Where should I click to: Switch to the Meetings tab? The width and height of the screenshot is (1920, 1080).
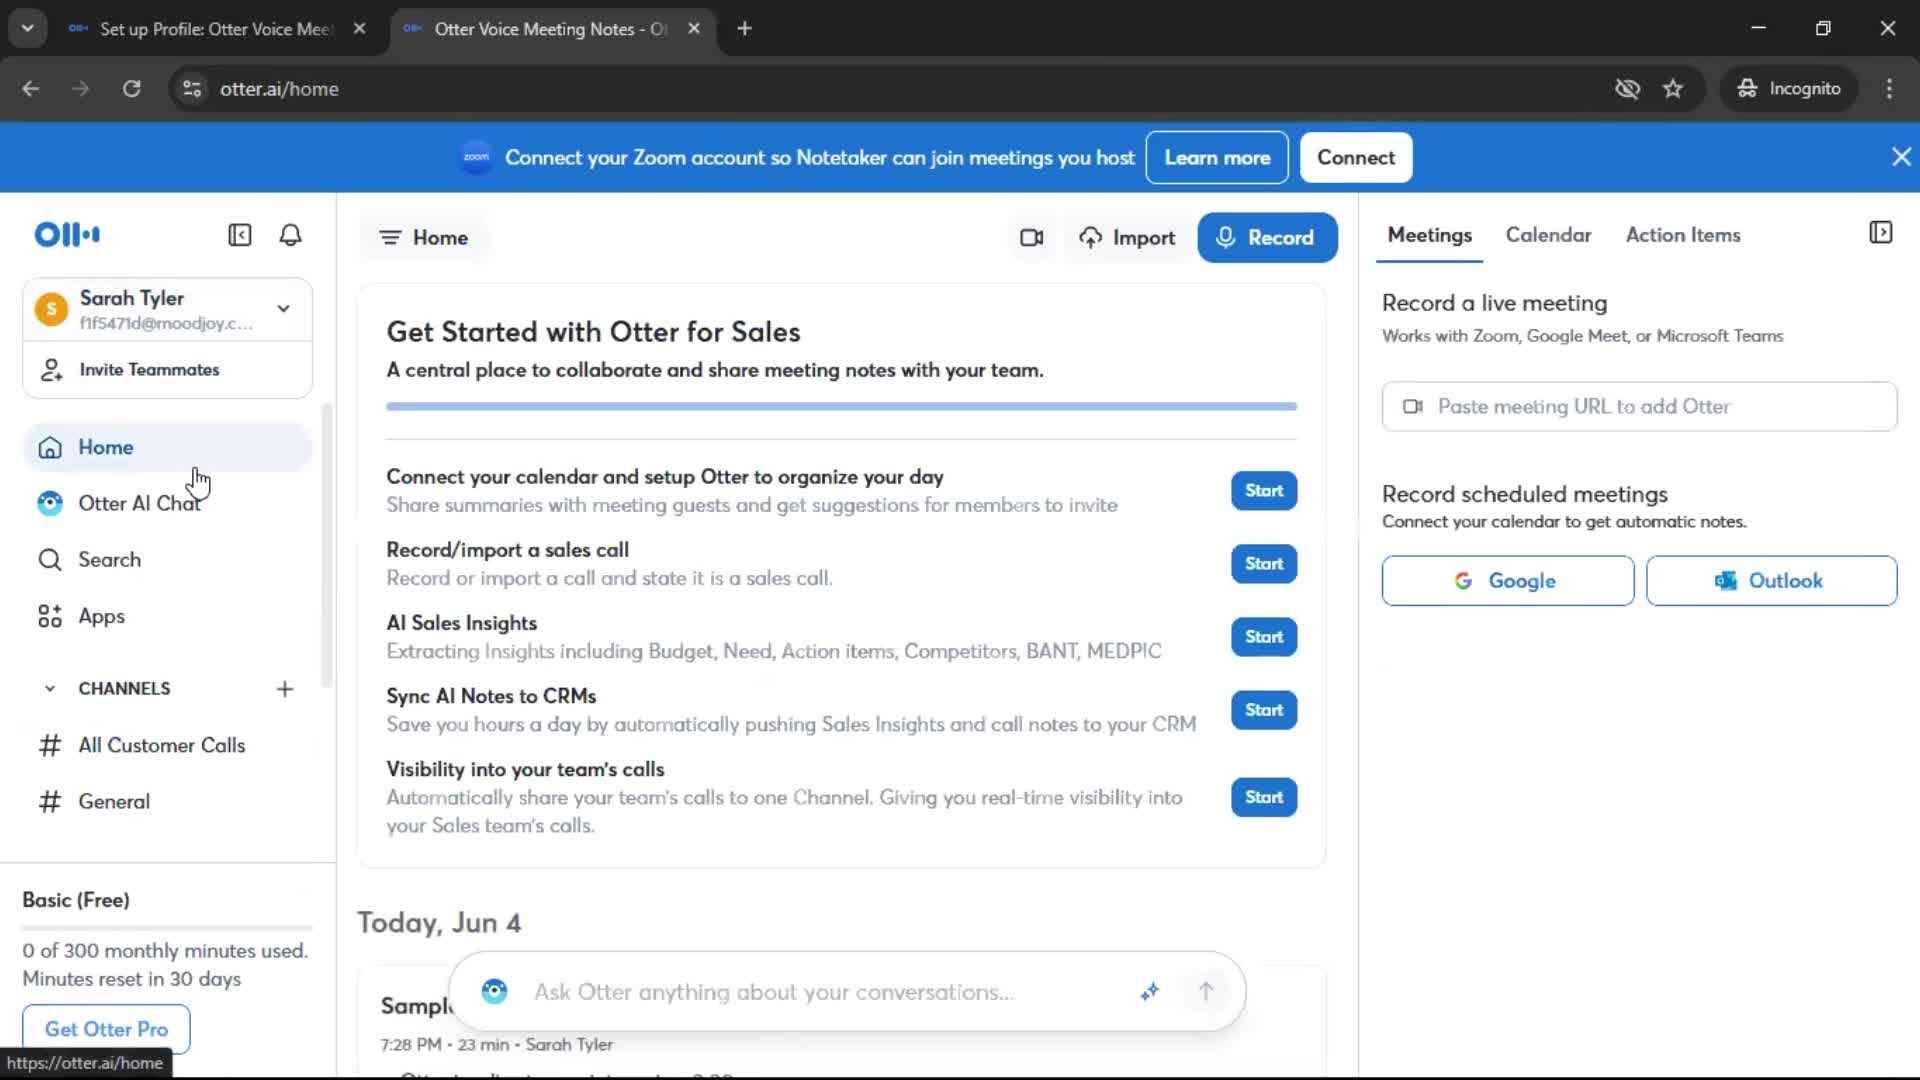pos(1429,235)
